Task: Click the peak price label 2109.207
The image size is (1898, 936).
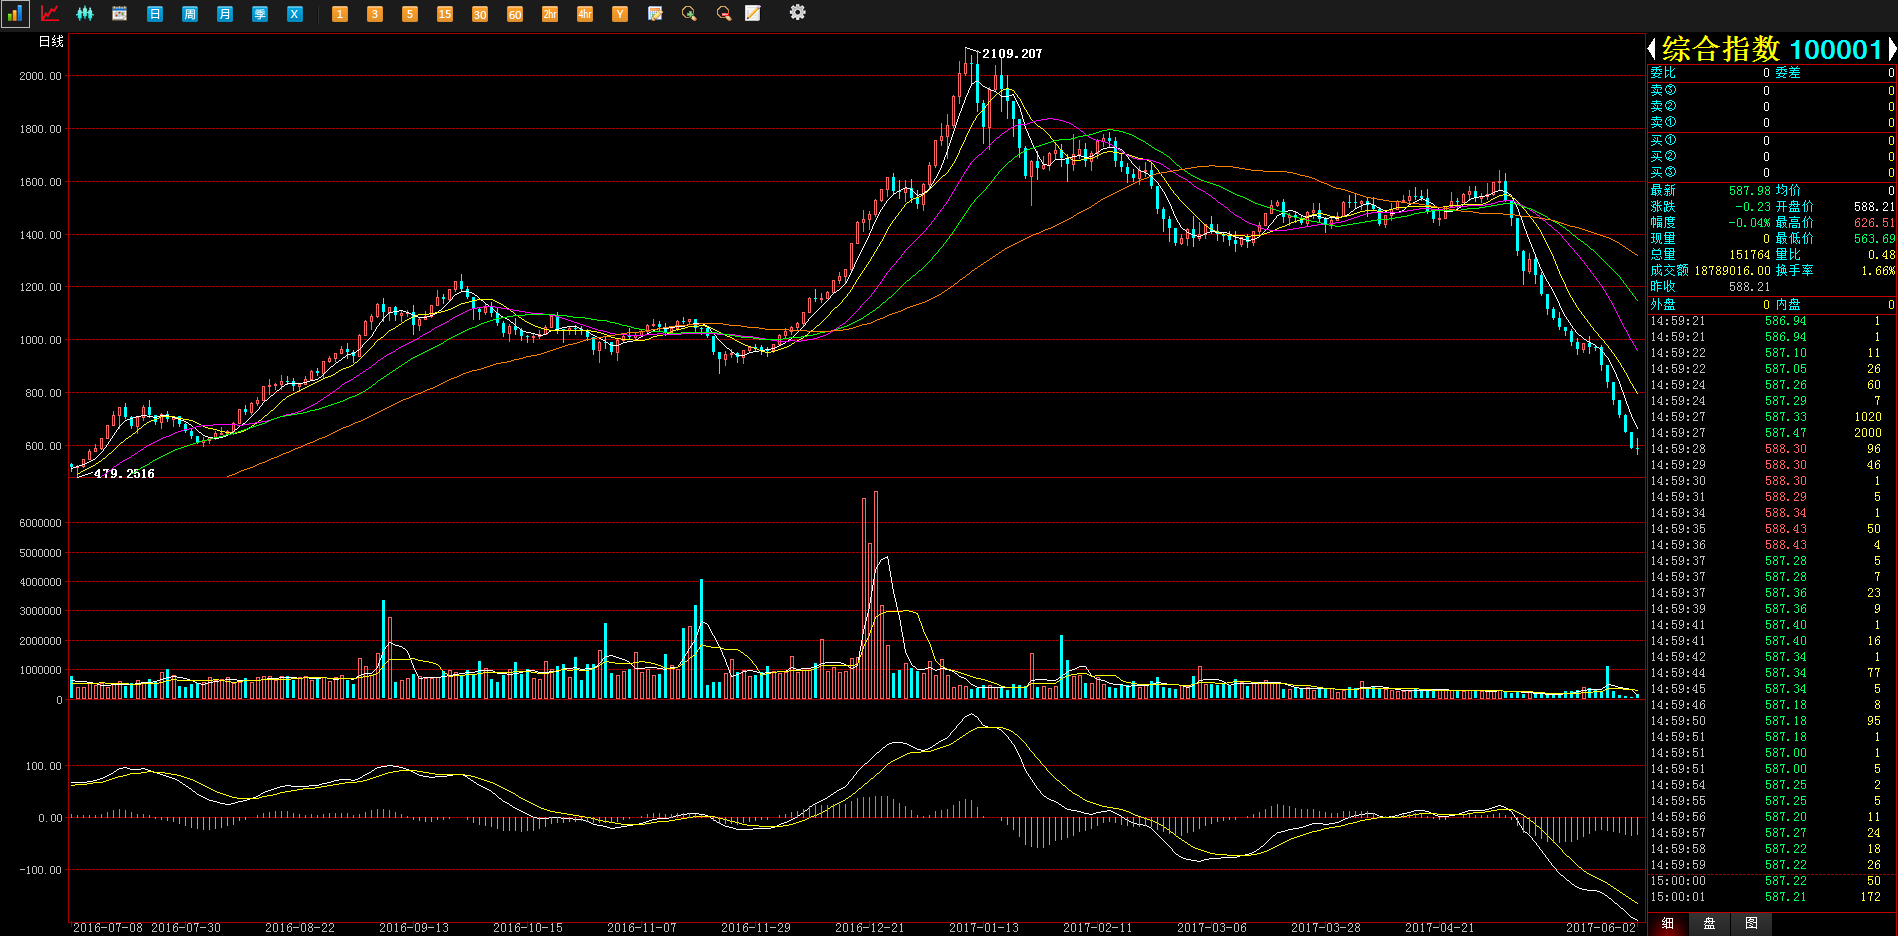Action: [1012, 54]
